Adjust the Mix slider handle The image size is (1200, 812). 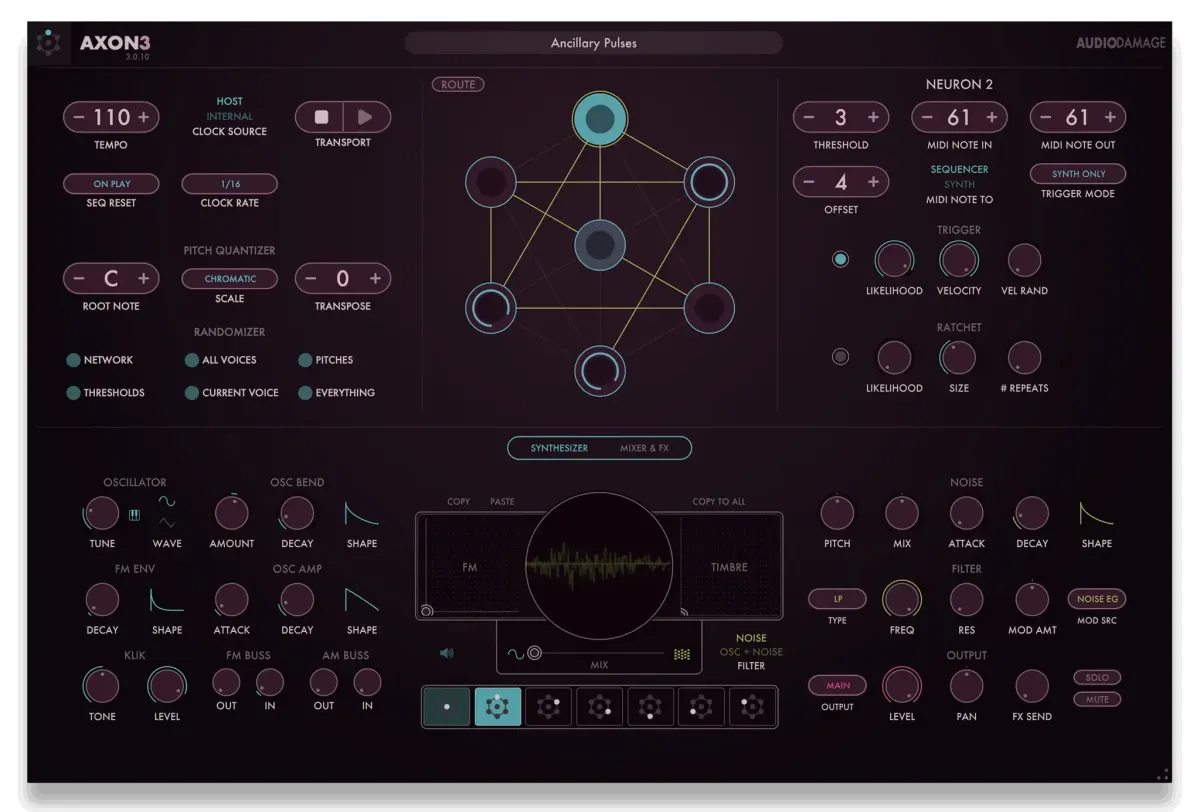(x=535, y=653)
